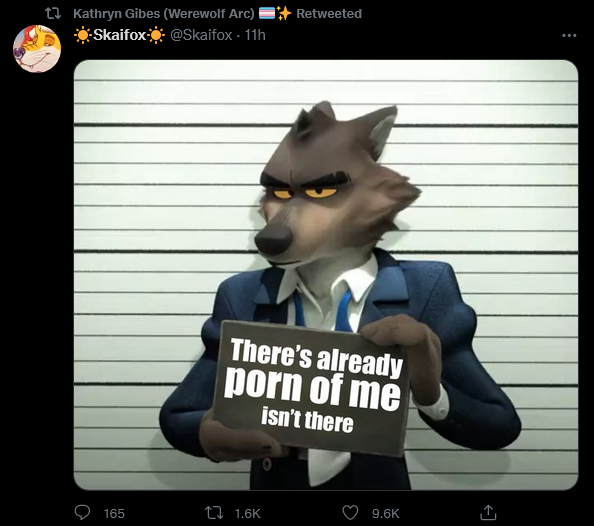Click the 9.6K likes count
Image resolution: width=594 pixels, height=526 pixels.
[x=386, y=513]
